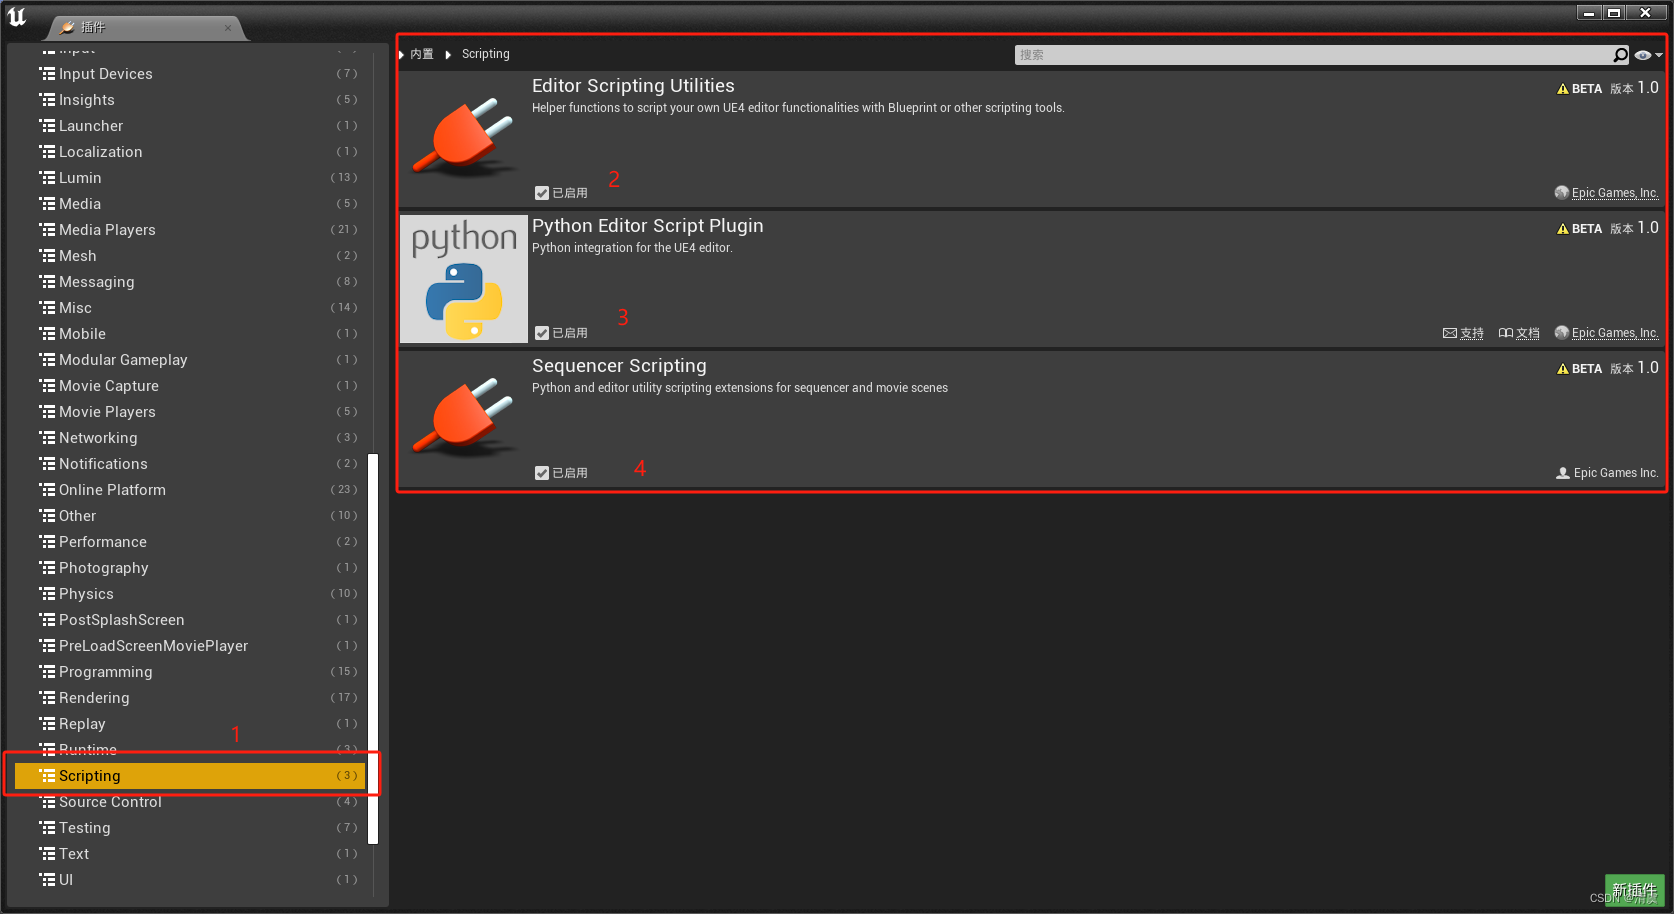Screen dimensions: 1674x914
Task: Click inside the 搜索 search field
Action: (1200, 55)
